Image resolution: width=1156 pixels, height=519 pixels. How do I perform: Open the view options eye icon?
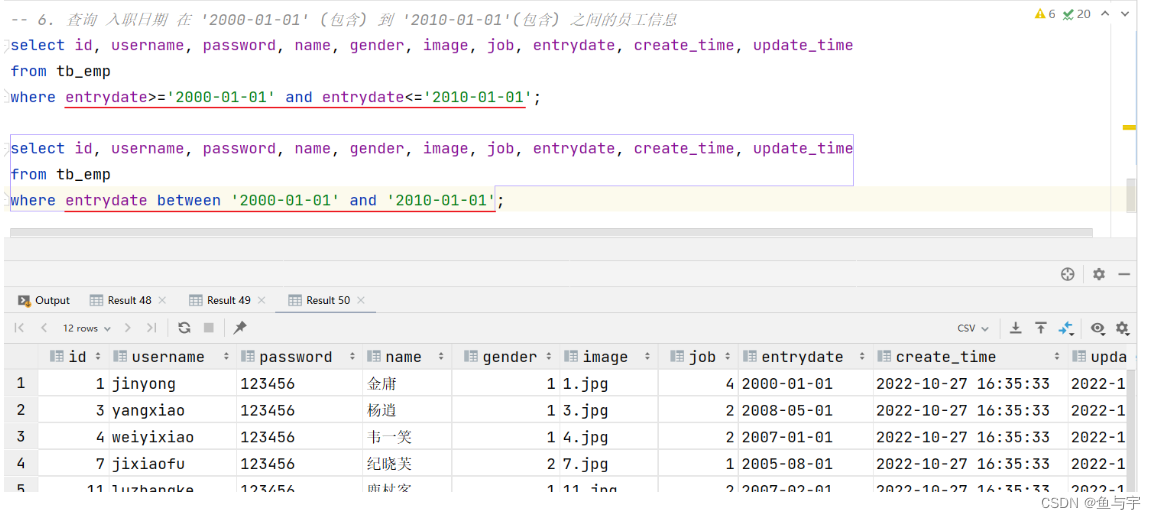[x=1098, y=328]
